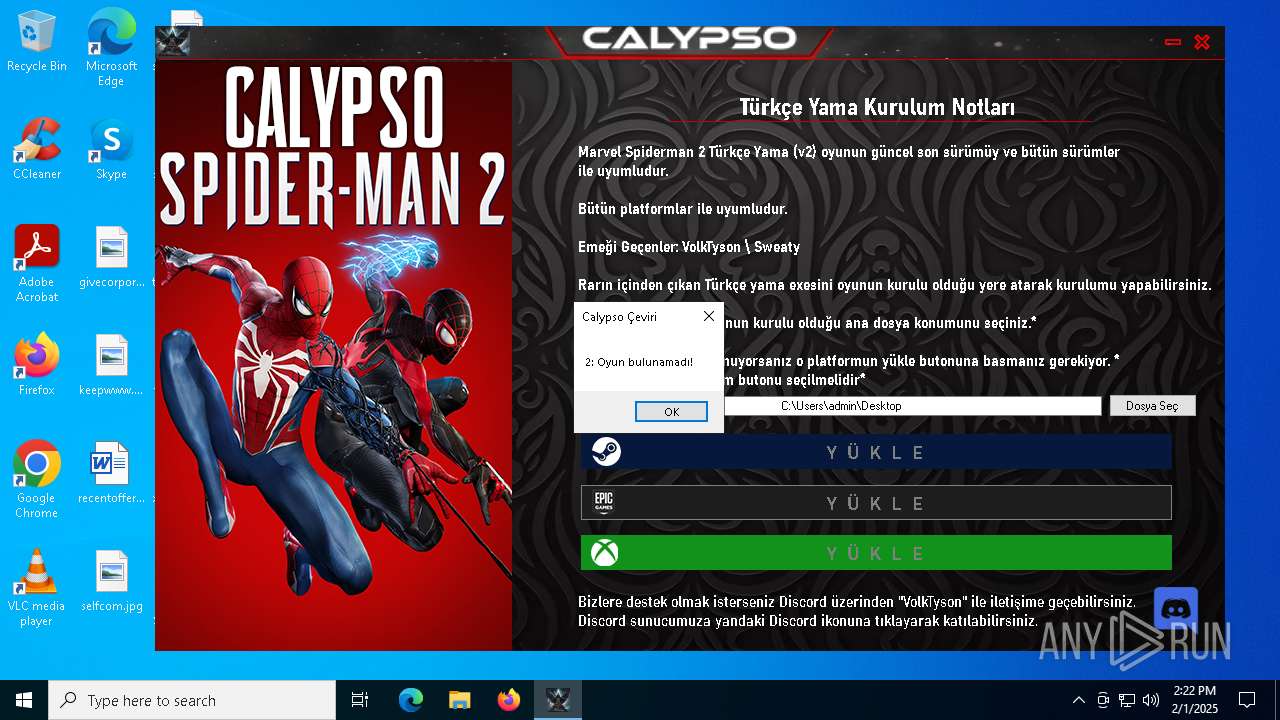The image size is (1280, 720).
Task: Click the Spider-Man 2 cover art
Action: pyautogui.click(x=334, y=356)
